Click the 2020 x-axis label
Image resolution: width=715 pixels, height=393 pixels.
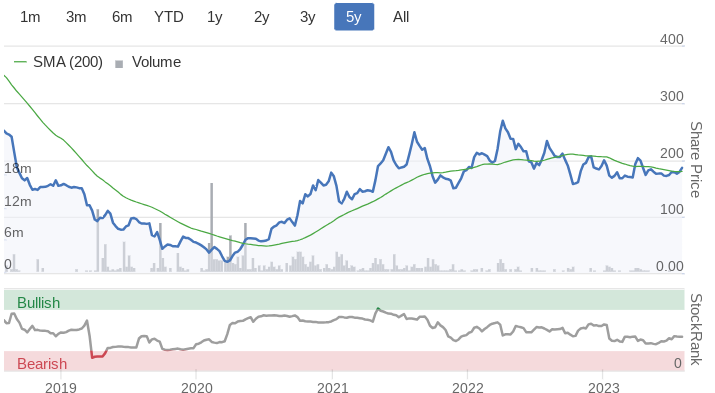[197, 388]
